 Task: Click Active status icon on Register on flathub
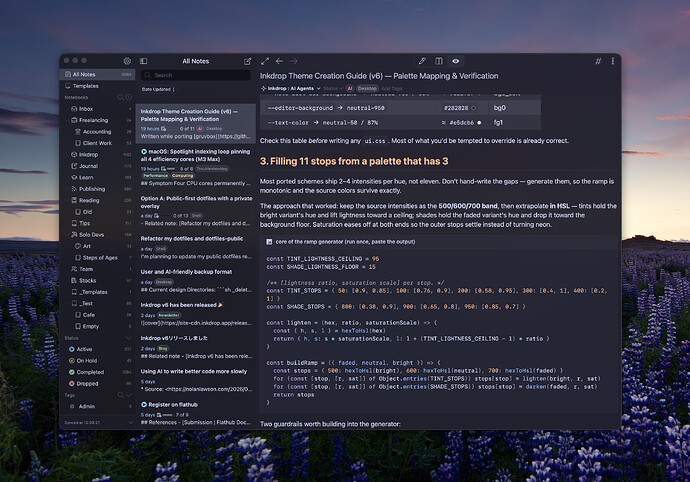pyautogui.click(x=144, y=405)
